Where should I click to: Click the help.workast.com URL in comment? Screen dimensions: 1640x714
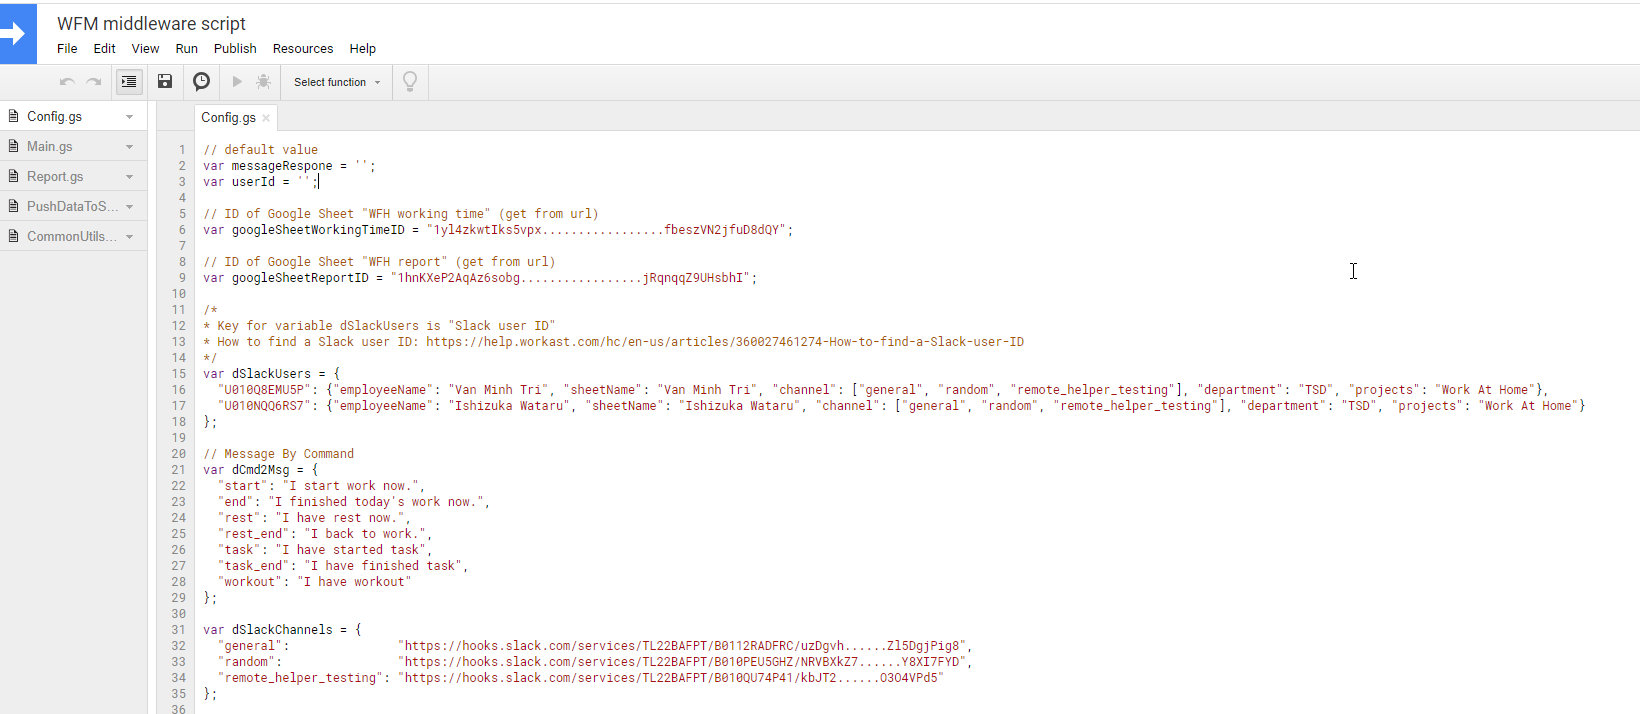click(x=725, y=342)
